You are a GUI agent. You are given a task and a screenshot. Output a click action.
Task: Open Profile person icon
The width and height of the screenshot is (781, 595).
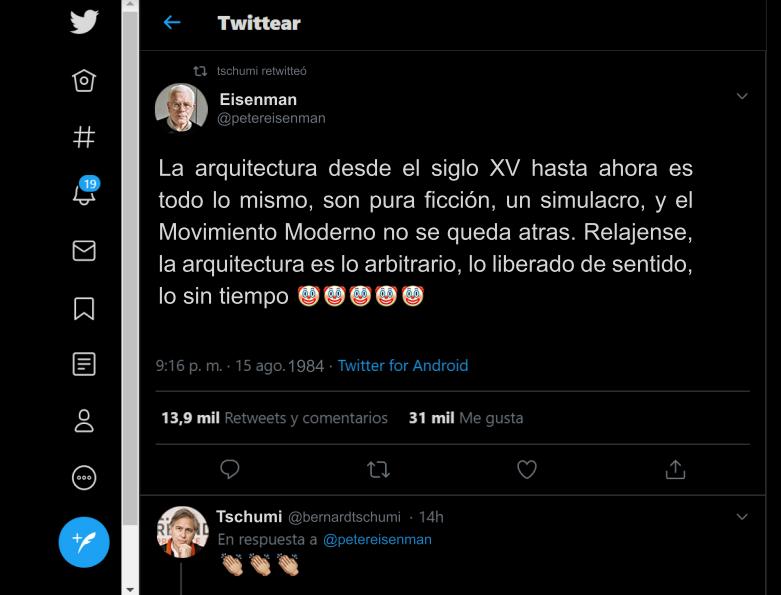(x=84, y=421)
